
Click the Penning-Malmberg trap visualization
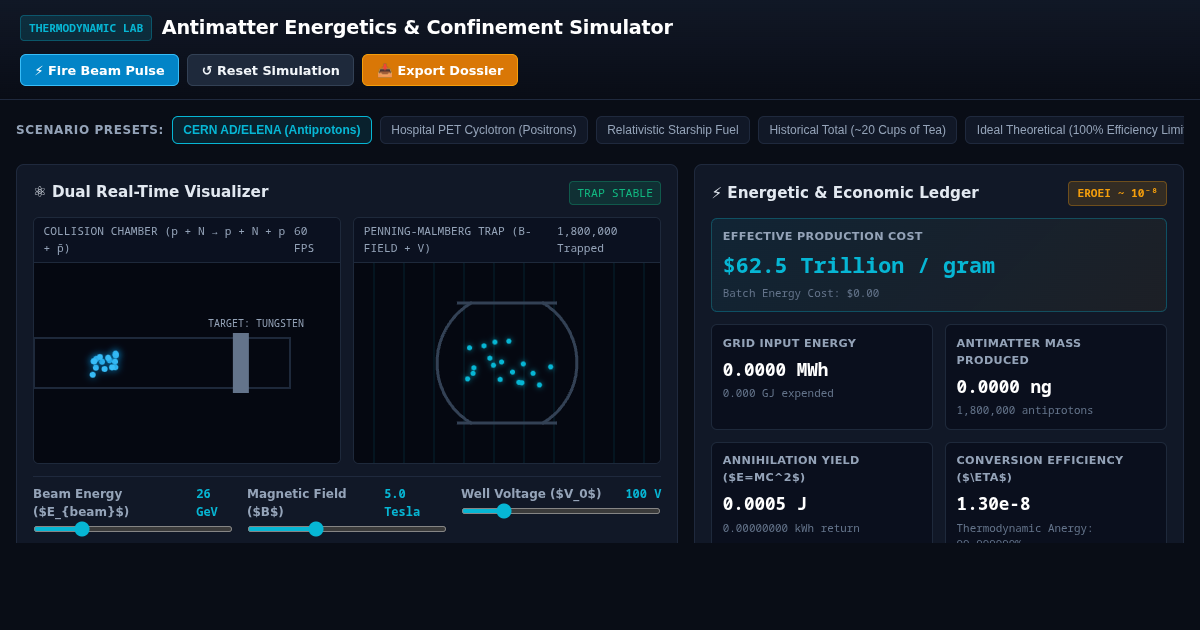[507, 363]
